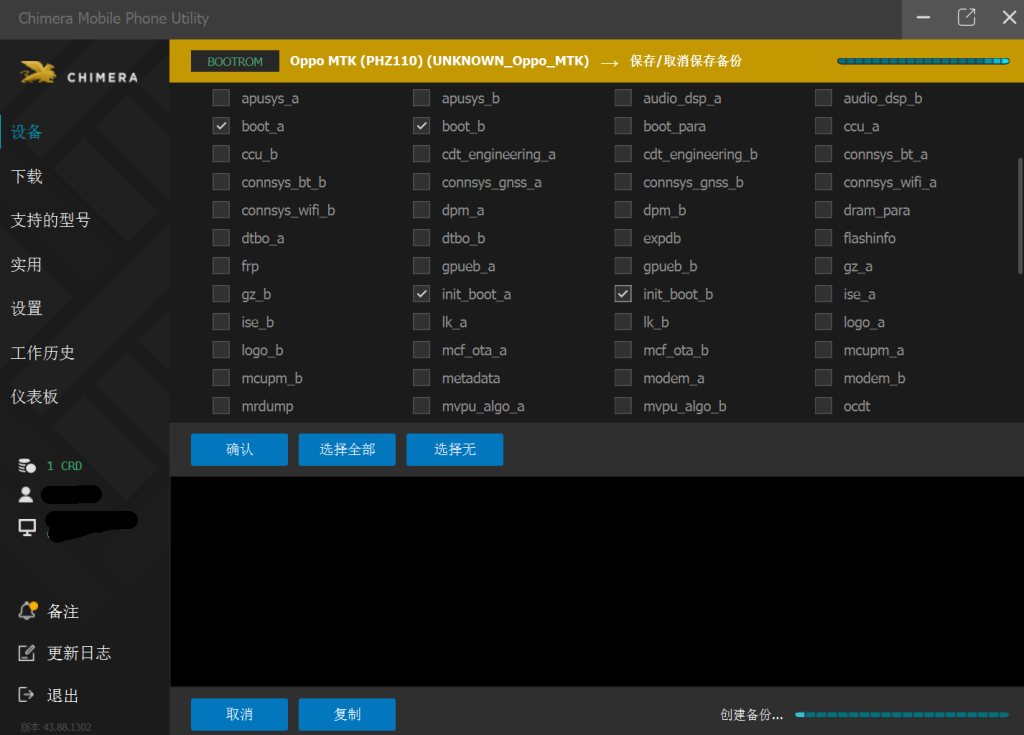
Task: Check the logo_a checkbox
Action: [824, 322]
